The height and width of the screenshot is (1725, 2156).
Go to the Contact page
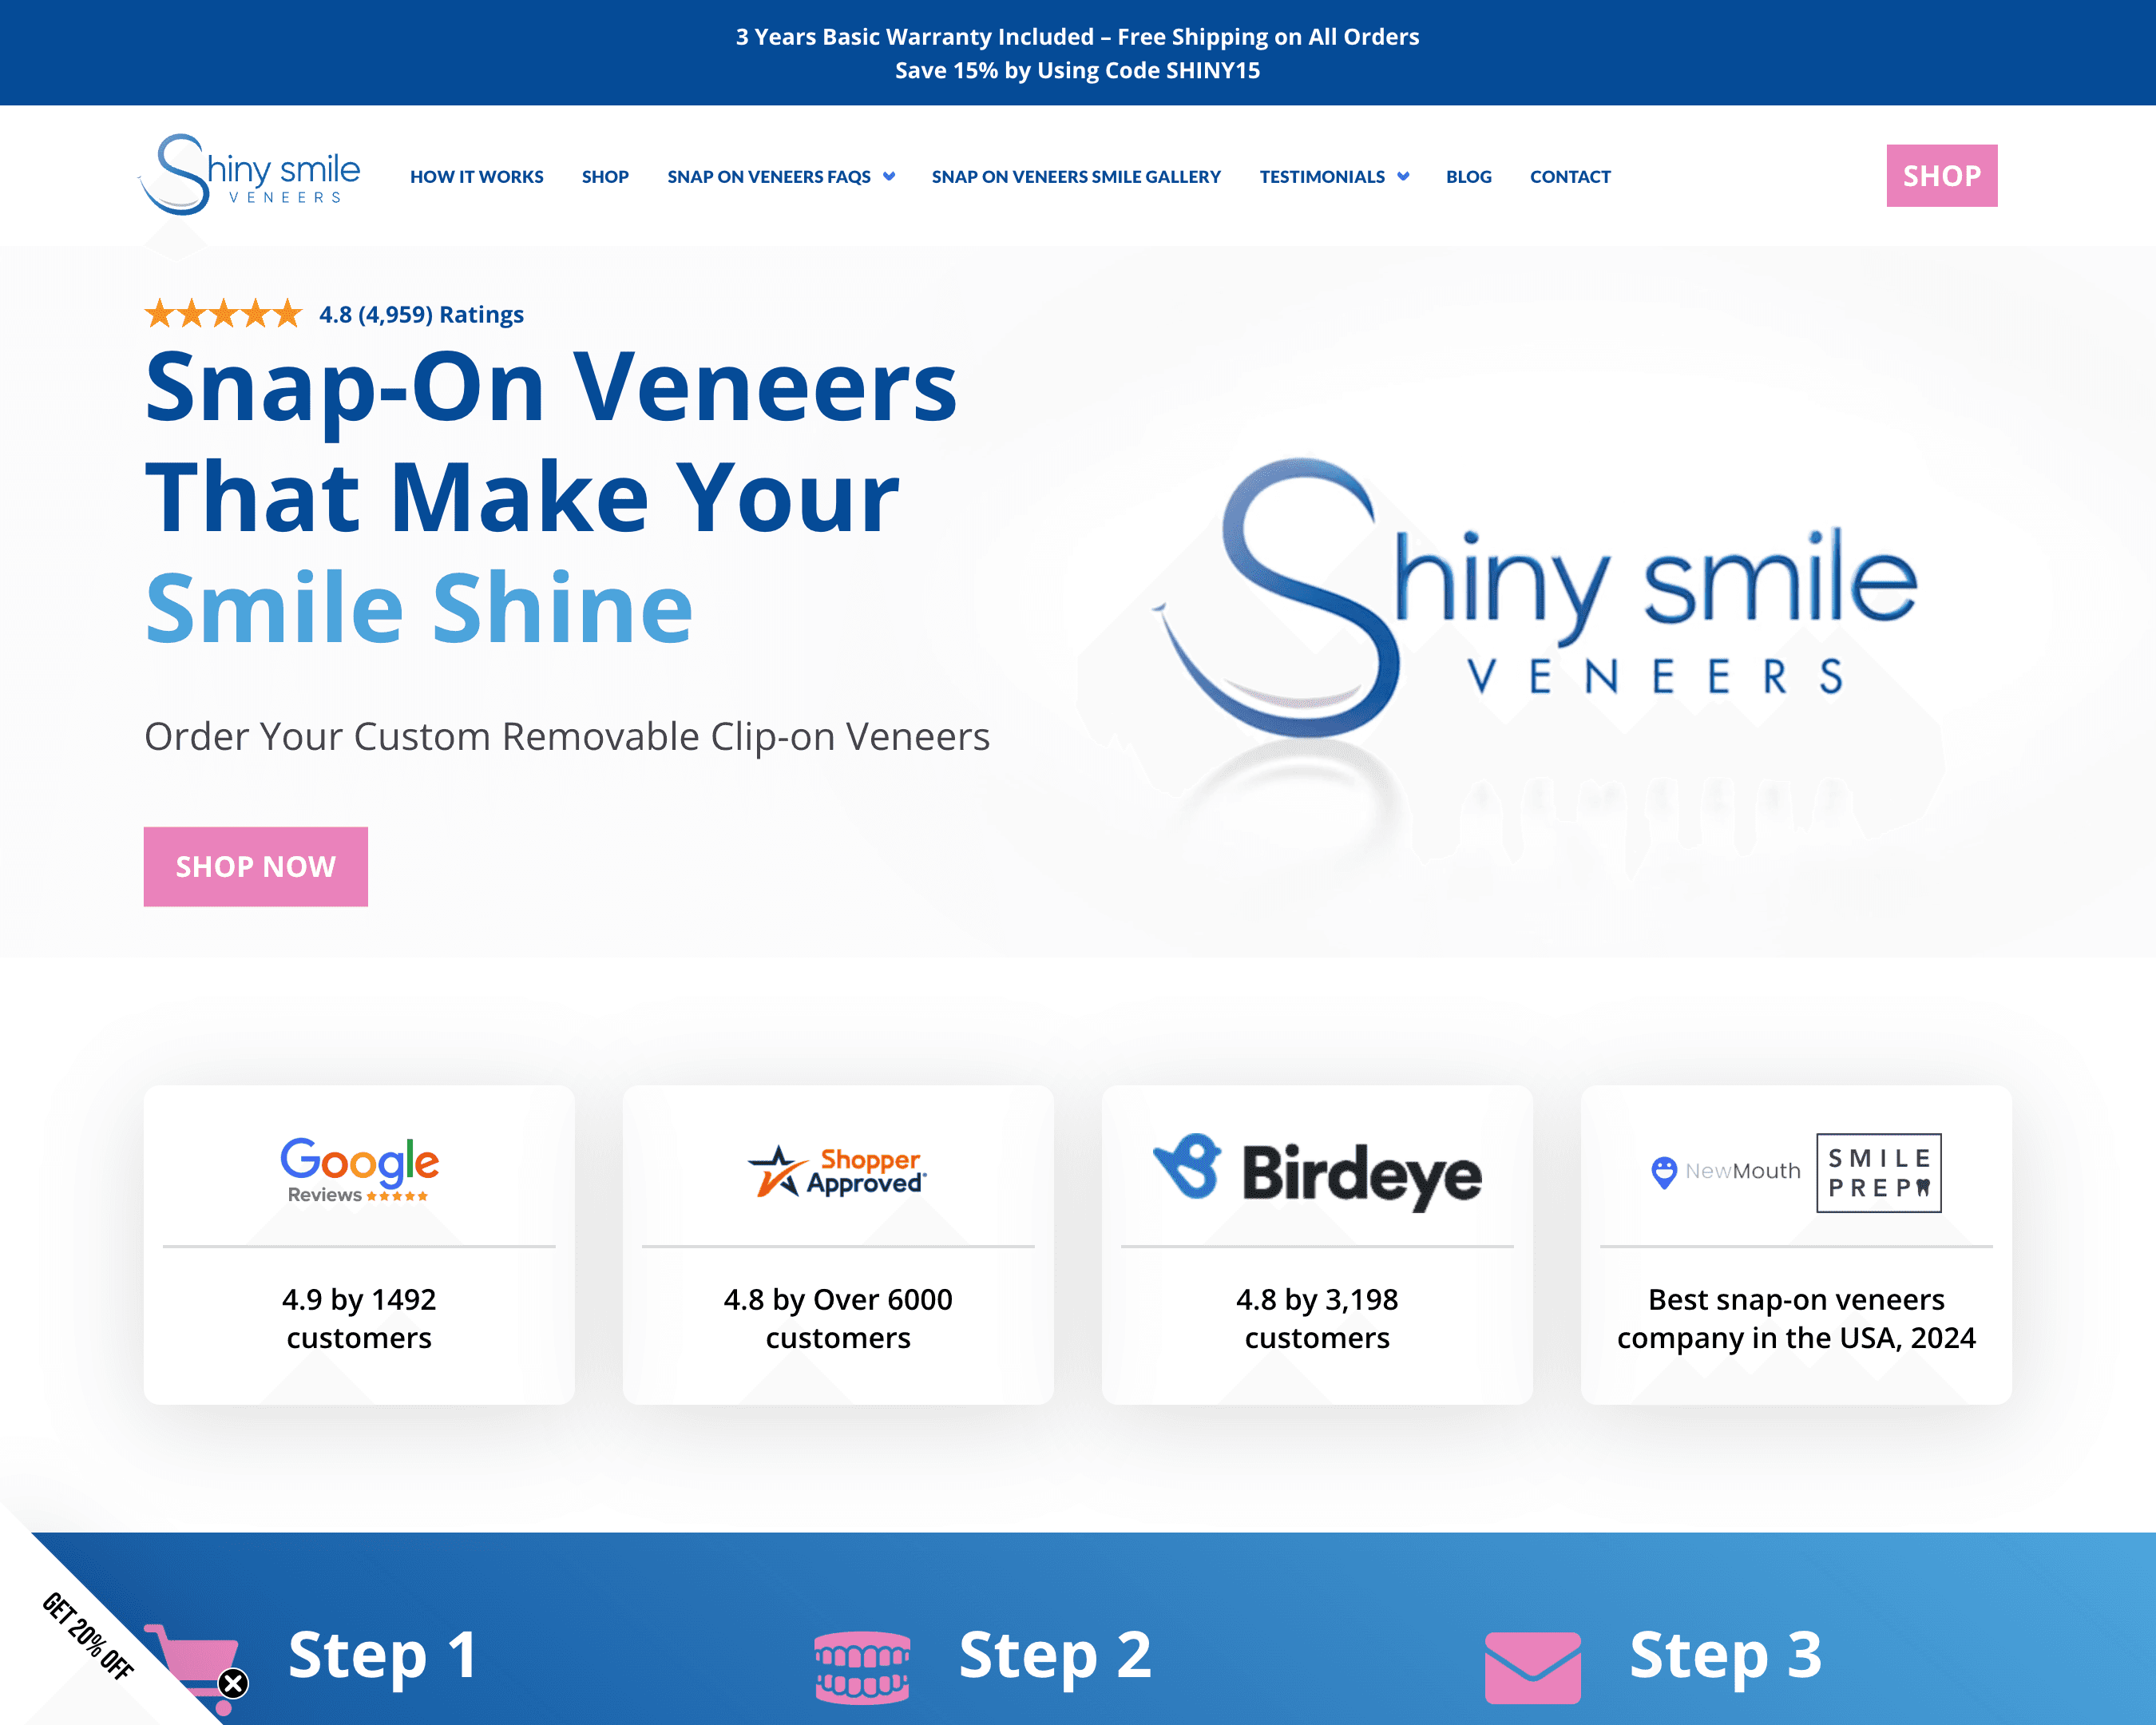[1570, 177]
